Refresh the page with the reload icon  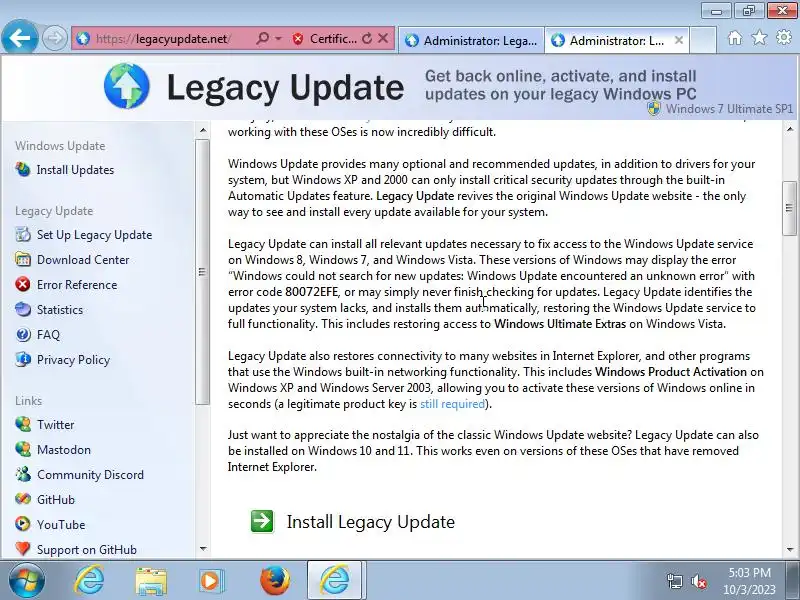click(367, 38)
